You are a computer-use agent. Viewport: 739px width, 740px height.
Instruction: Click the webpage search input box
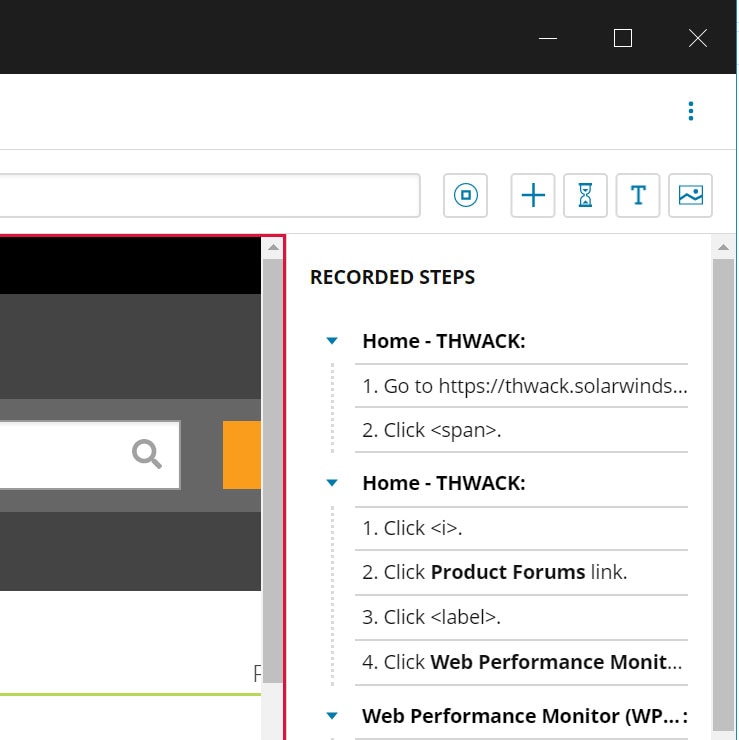click(x=90, y=454)
